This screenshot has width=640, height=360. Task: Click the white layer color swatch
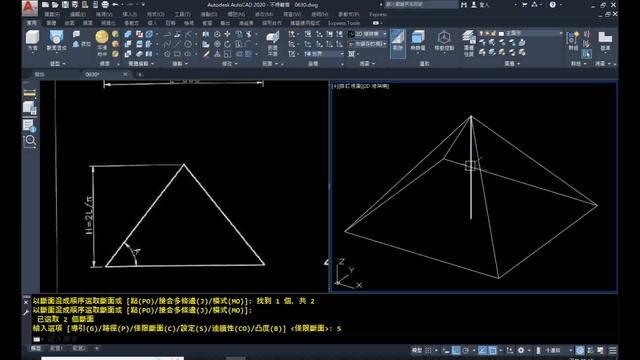click(x=501, y=33)
